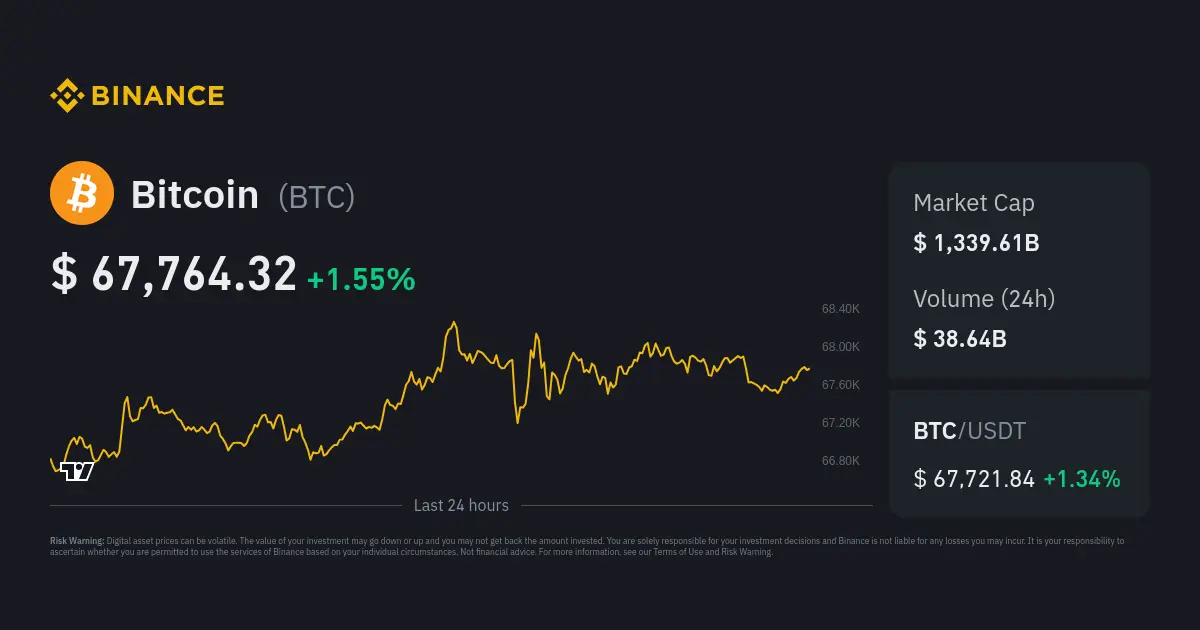Click the 68.40K axis label
1200x630 pixels.
(841, 309)
